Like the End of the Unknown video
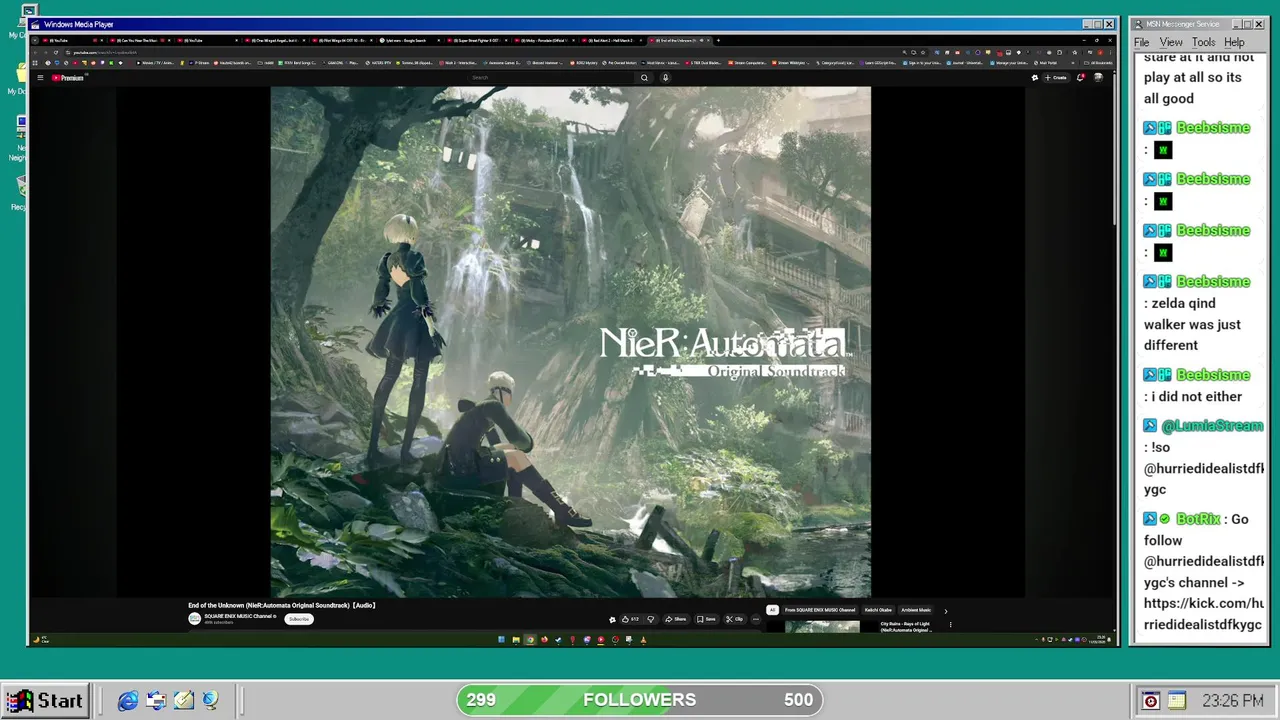 pyautogui.click(x=630, y=619)
